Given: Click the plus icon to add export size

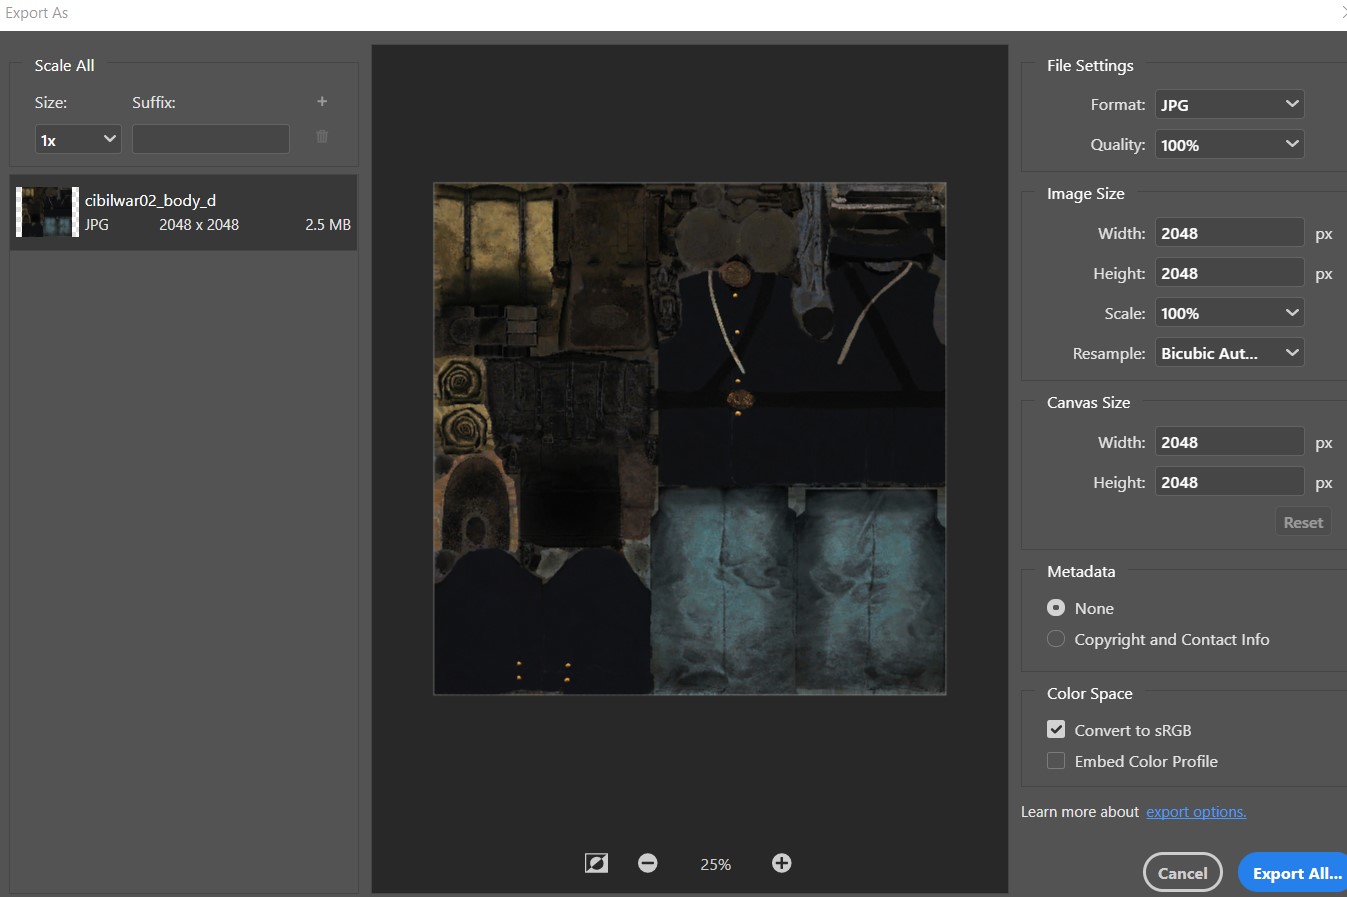Looking at the screenshot, I should [322, 101].
